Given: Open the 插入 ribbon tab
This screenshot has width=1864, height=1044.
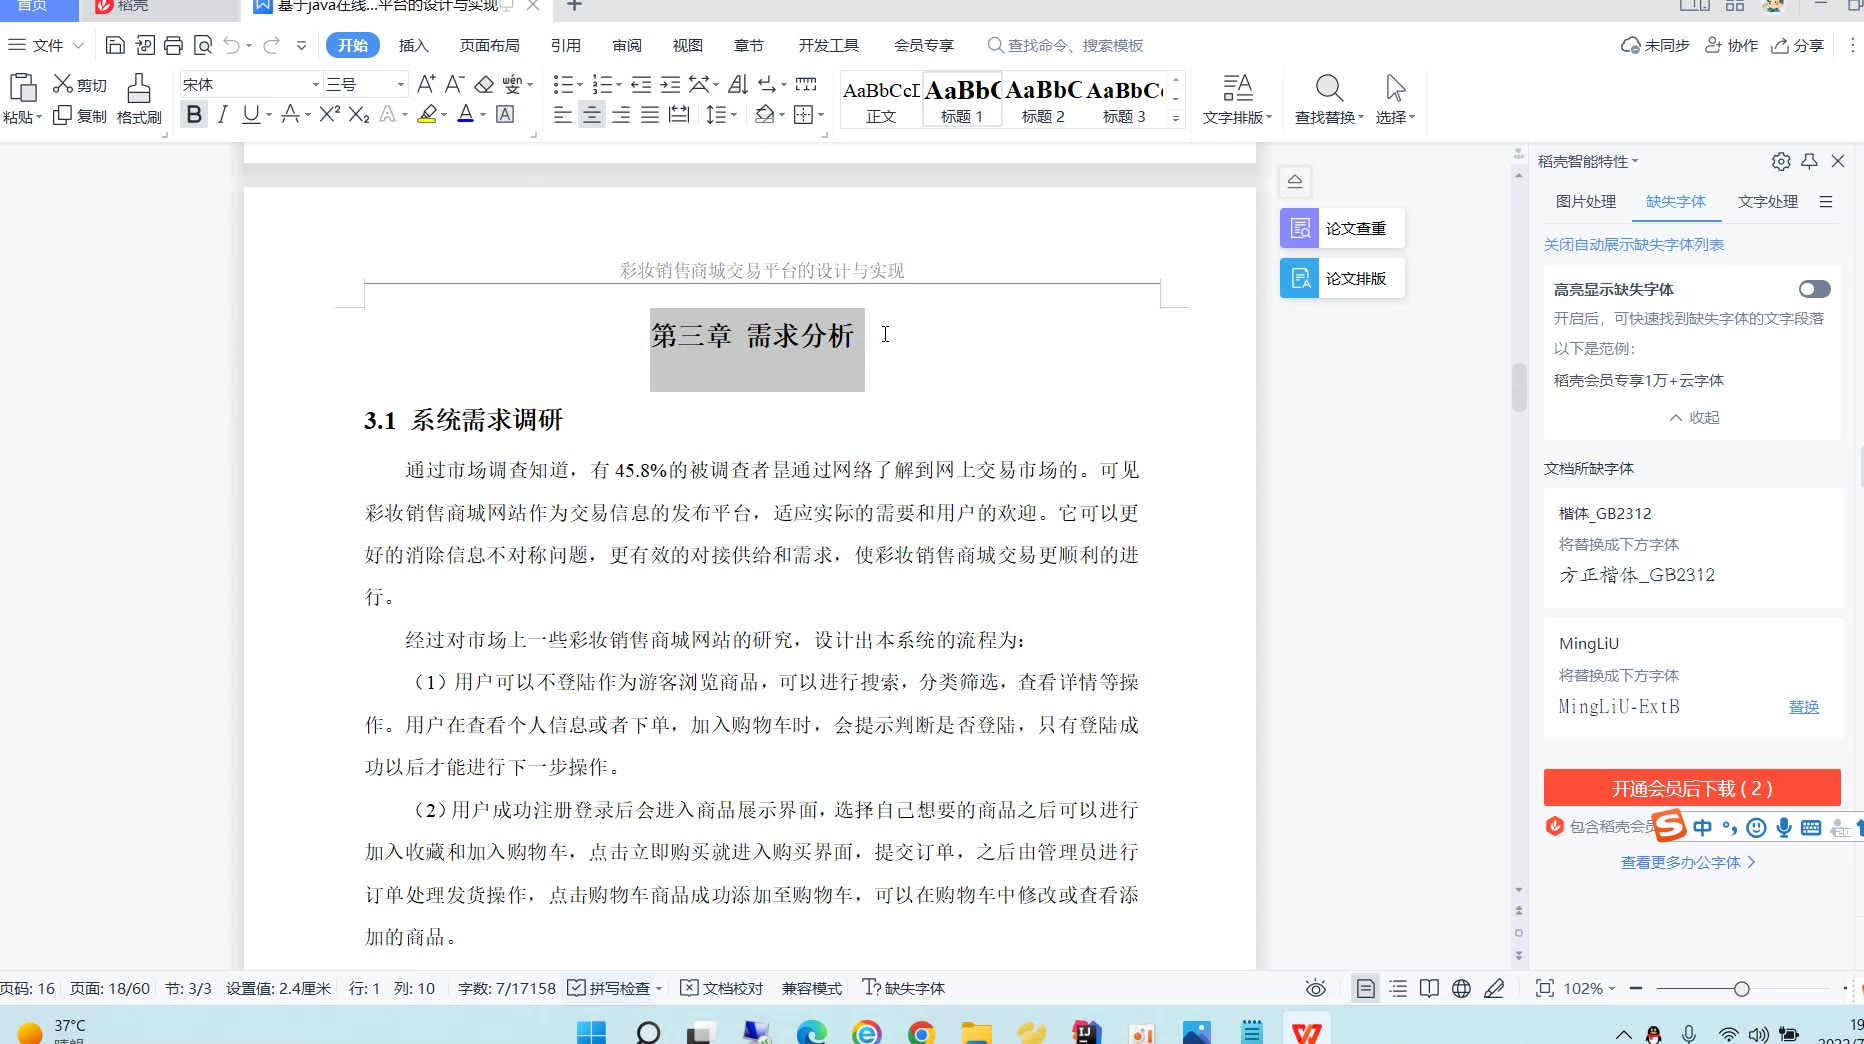Looking at the screenshot, I should coord(413,45).
